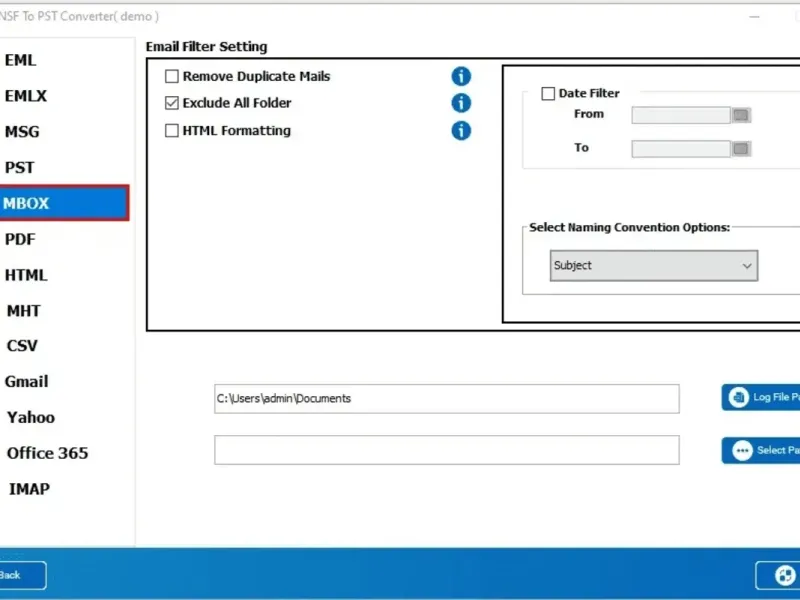Tick the Date Filter checkbox
The width and height of the screenshot is (800, 600).
[x=548, y=94]
